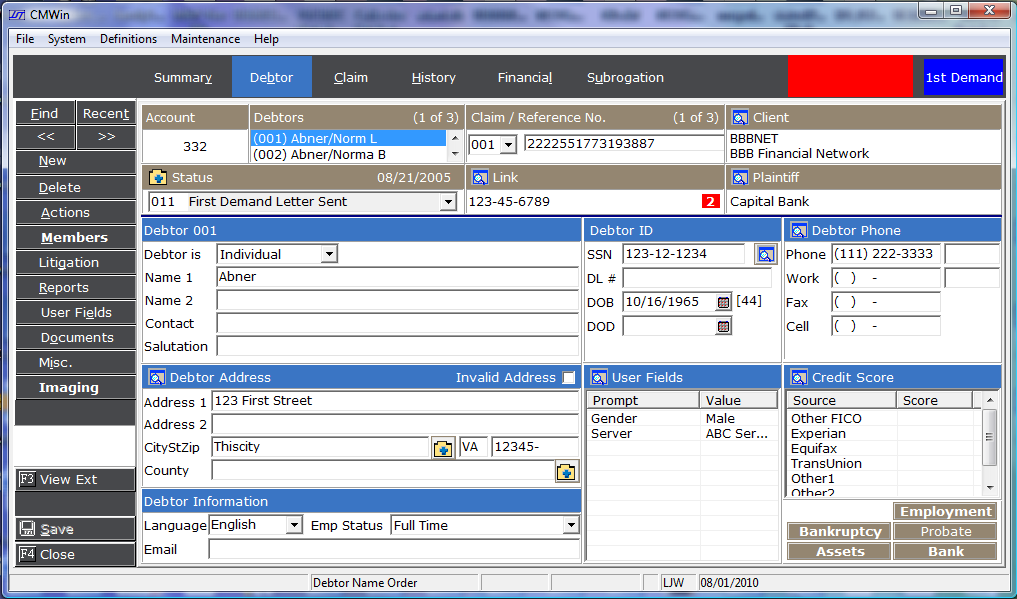Click the Bankruptcy button
The image size is (1017, 599).
coord(840,532)
